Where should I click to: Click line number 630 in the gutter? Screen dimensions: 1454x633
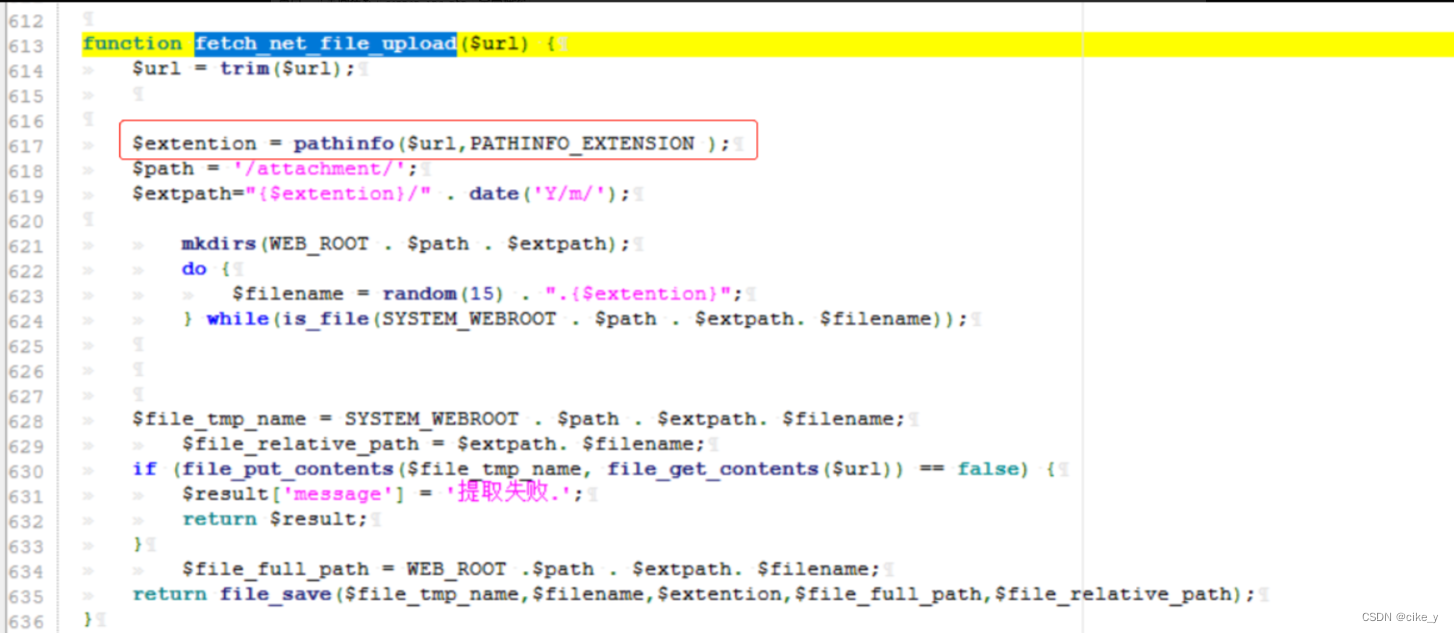26,471
